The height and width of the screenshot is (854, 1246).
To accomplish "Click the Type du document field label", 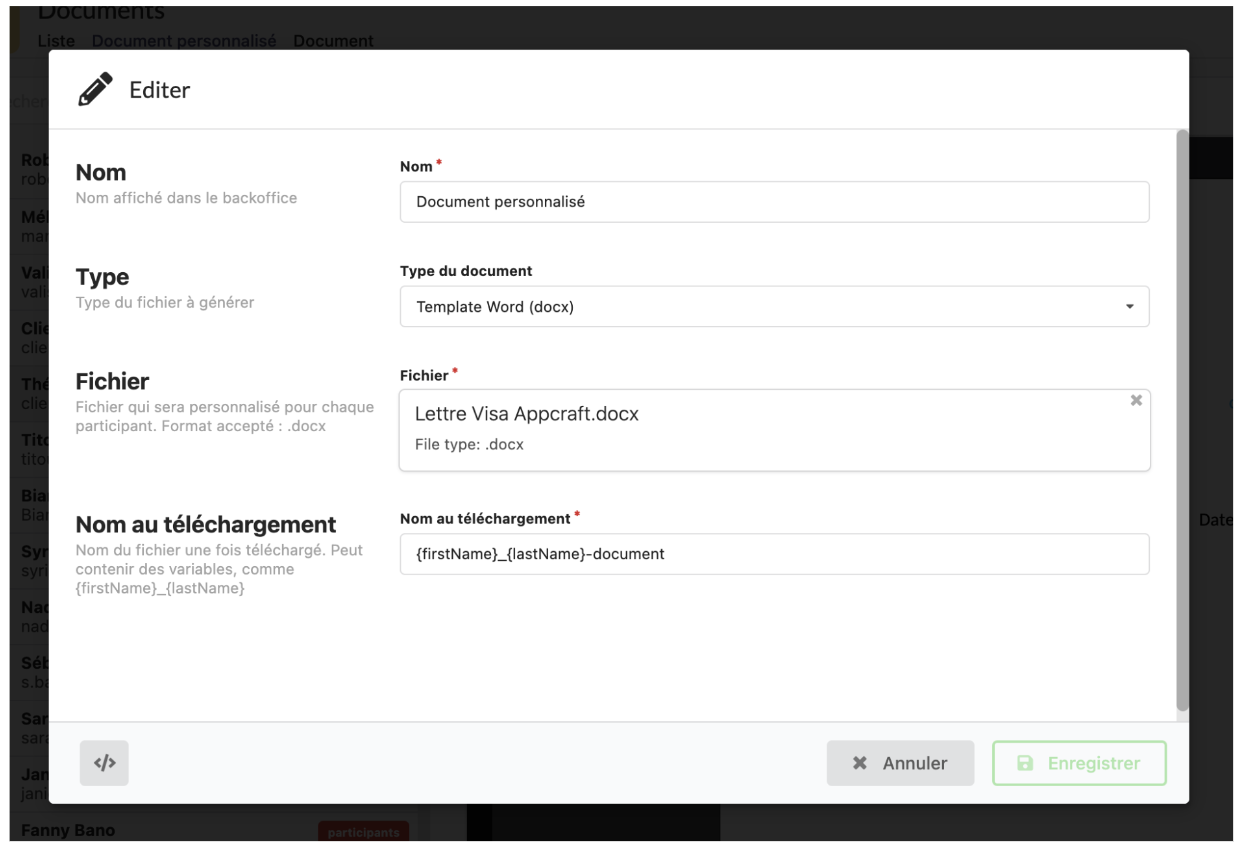I will (466, 271).
